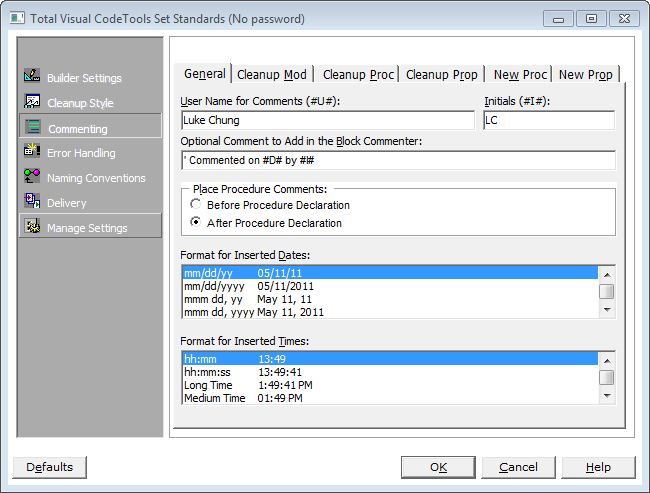Click the Initials input field
This screenshot has width=650, height=493.
point(549,120)
